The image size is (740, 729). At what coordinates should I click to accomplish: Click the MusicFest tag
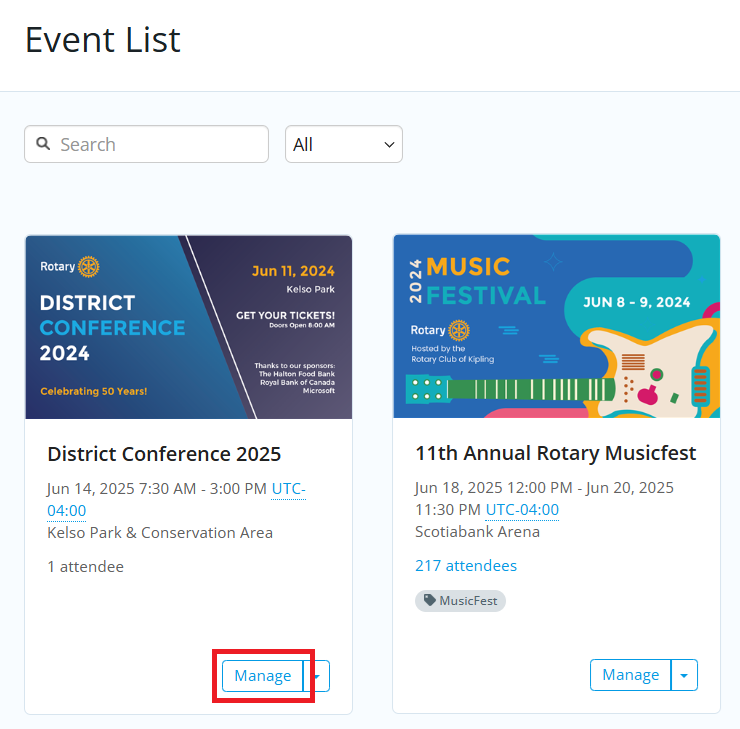click(460, 601)
